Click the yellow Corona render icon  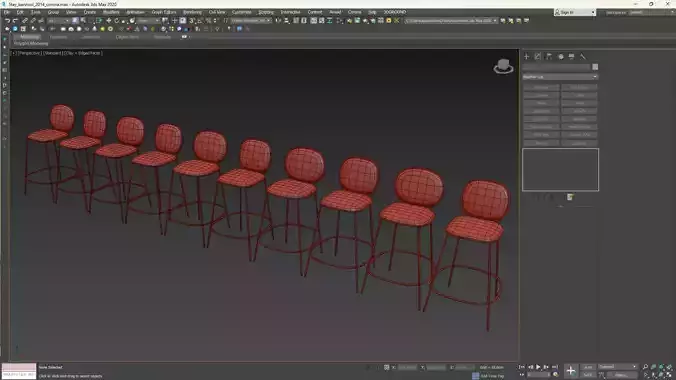tap(388, 21)
